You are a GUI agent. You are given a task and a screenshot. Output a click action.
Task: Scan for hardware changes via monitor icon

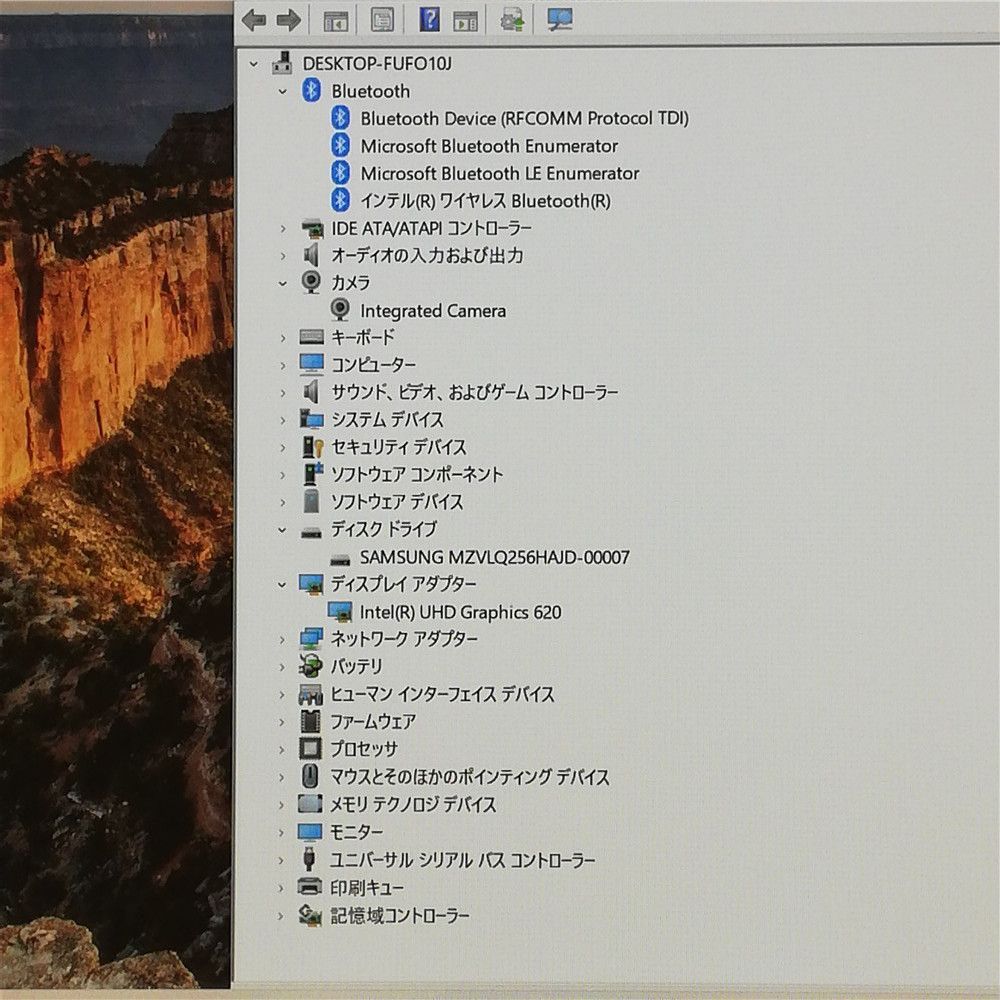(x=560, y=20)
